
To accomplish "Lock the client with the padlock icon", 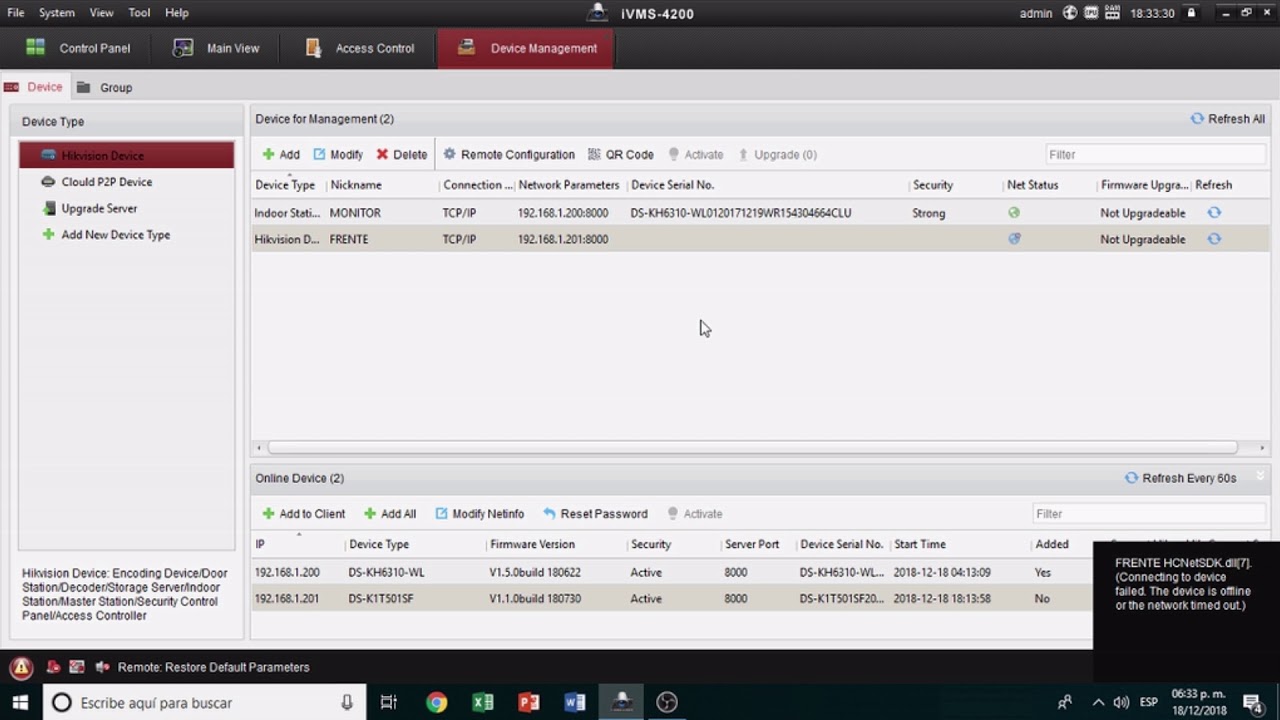I will click(x=1191, y=13).
